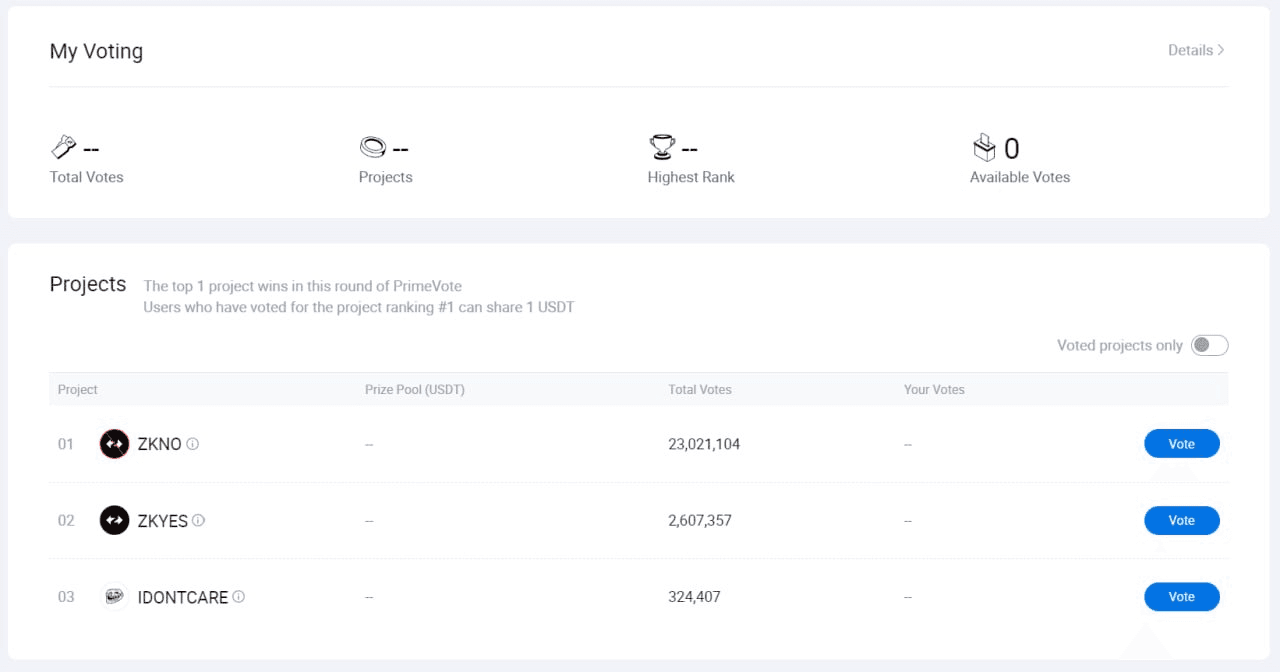Image resolution: width=1280 pixels, height=672 pixels.
Task: Click the ZKNO project name
Action: [x=160, y=444]
